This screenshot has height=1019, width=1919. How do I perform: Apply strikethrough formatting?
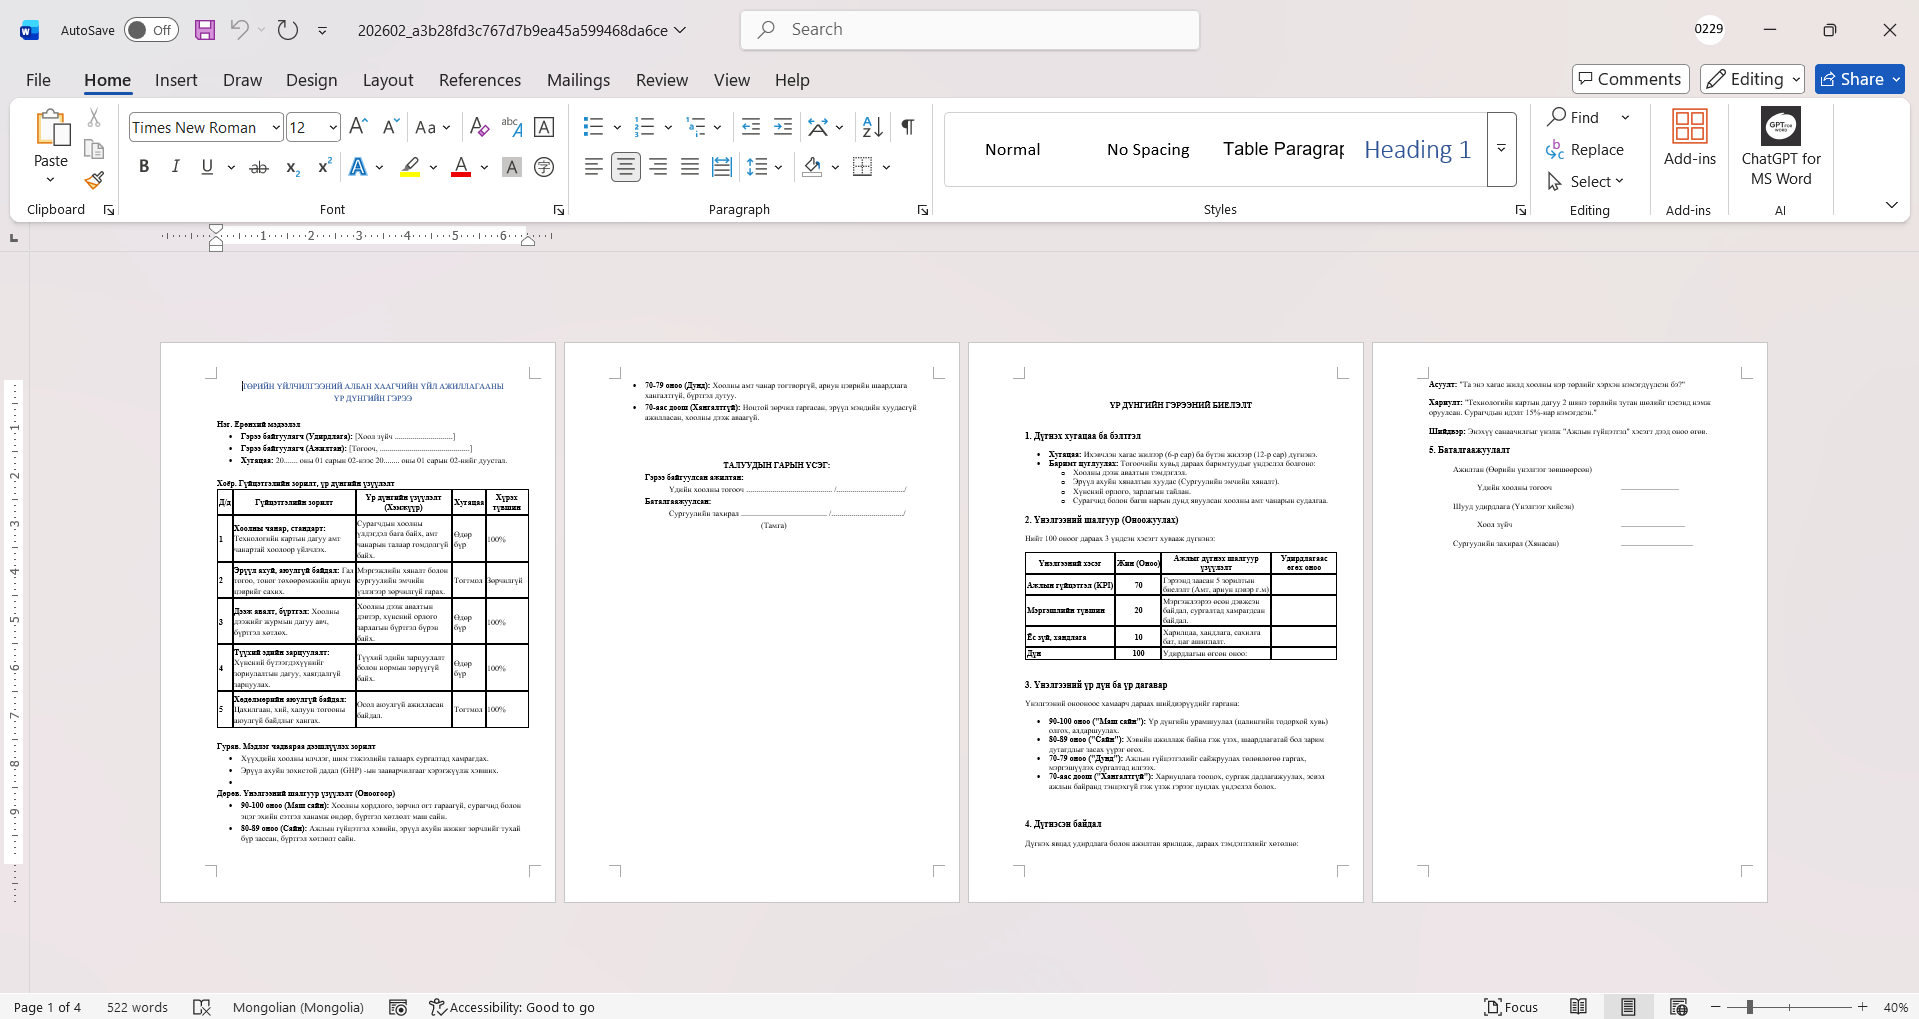[x=259, y=167]
